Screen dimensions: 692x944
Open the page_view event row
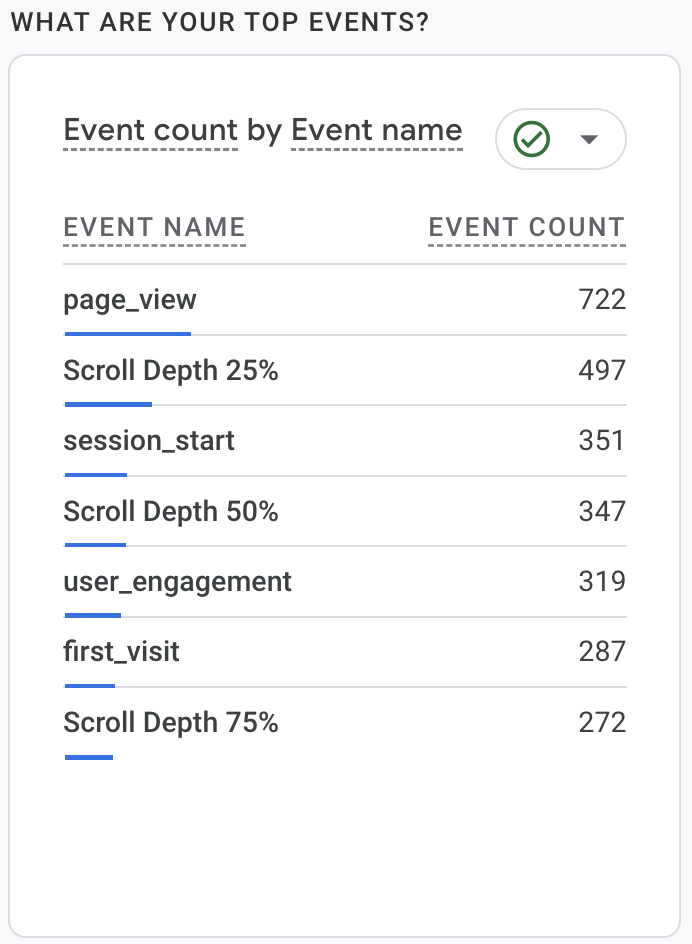click(130, 300)
